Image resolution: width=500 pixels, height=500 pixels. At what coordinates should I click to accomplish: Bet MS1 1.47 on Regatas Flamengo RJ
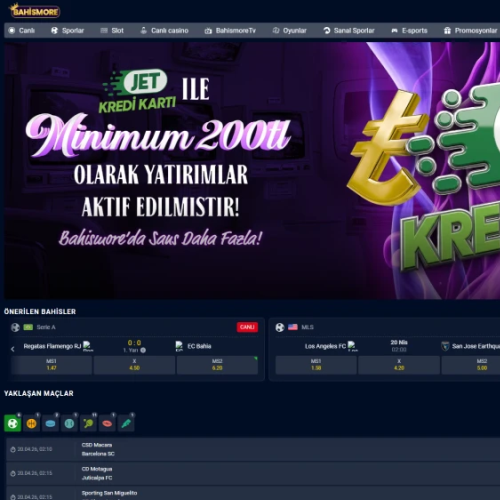point(51,365)
